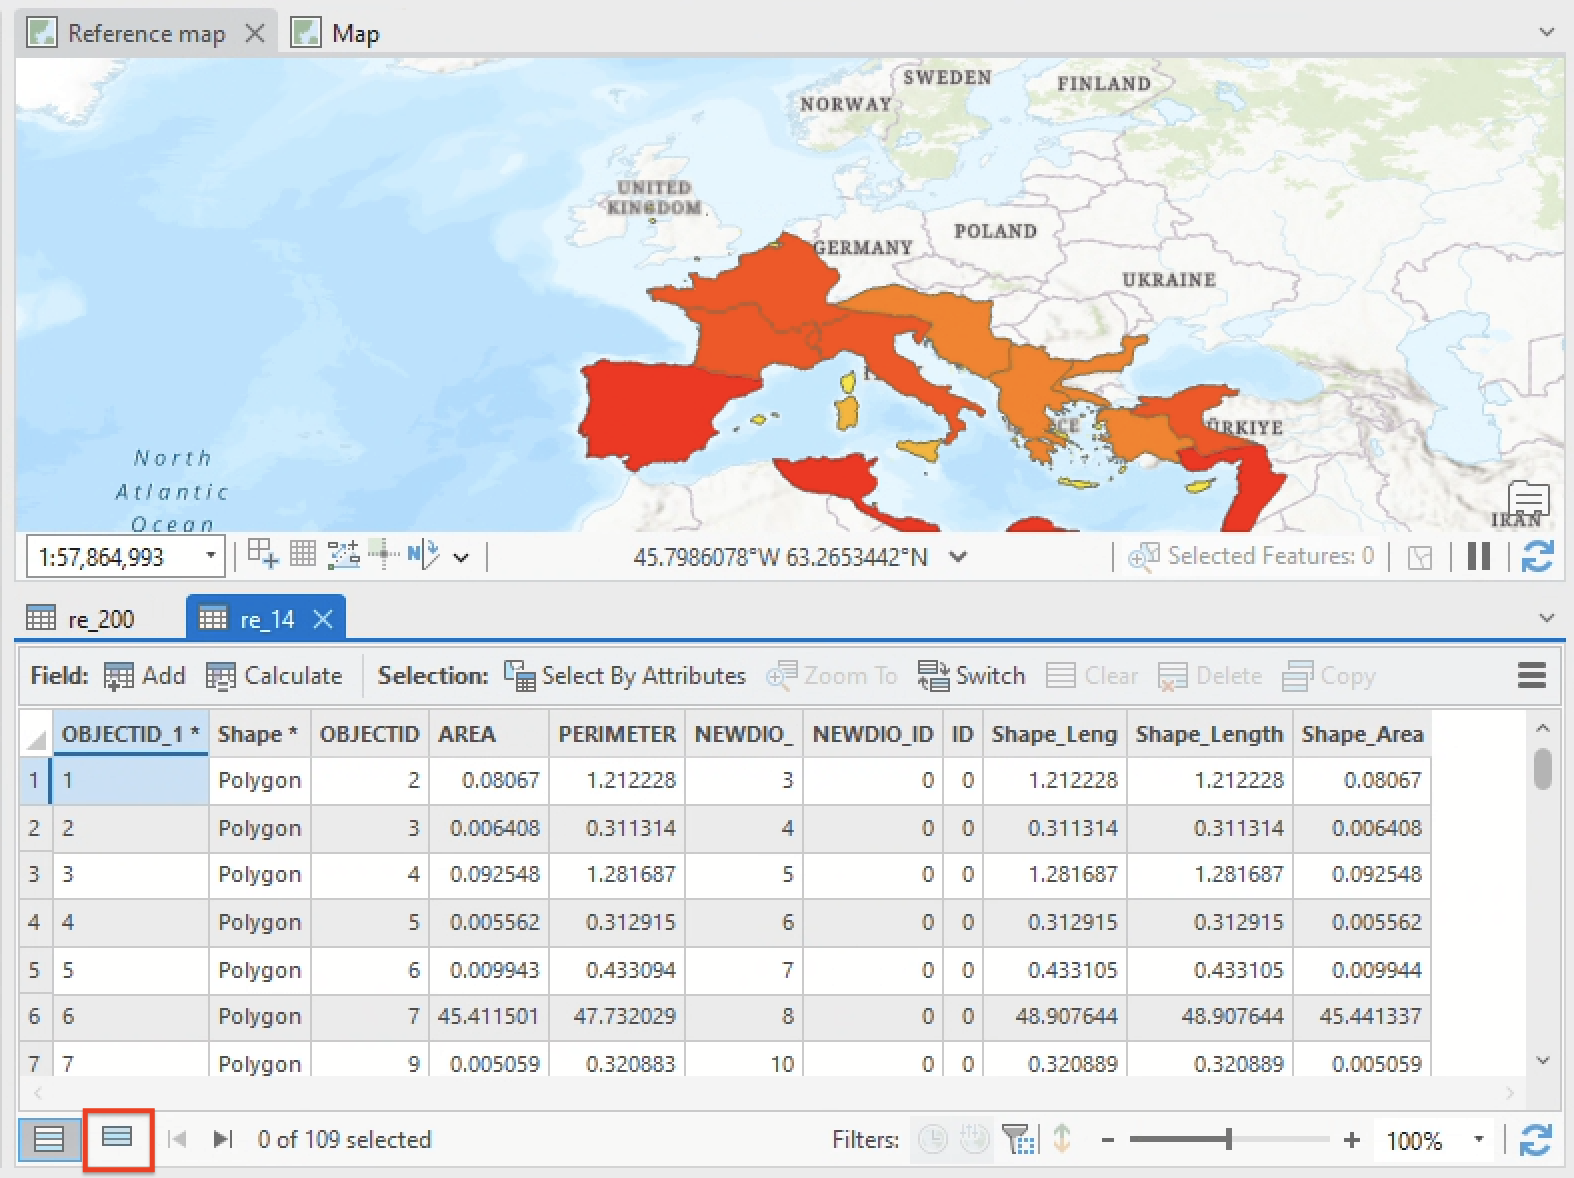Move to the end of the table

223,1139
